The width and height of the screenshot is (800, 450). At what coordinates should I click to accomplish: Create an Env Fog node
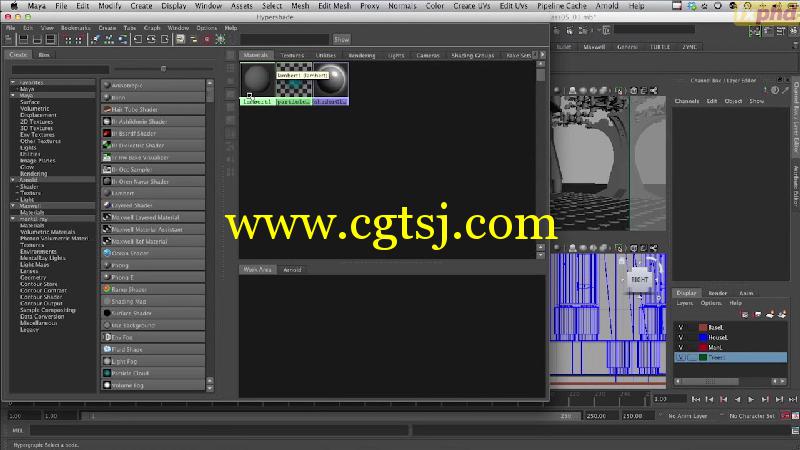tap(153, 337)
